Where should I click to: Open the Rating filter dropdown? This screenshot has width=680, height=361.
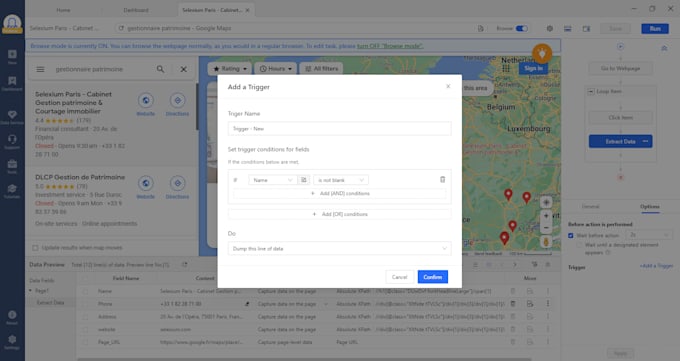click(x=230, y=69)
